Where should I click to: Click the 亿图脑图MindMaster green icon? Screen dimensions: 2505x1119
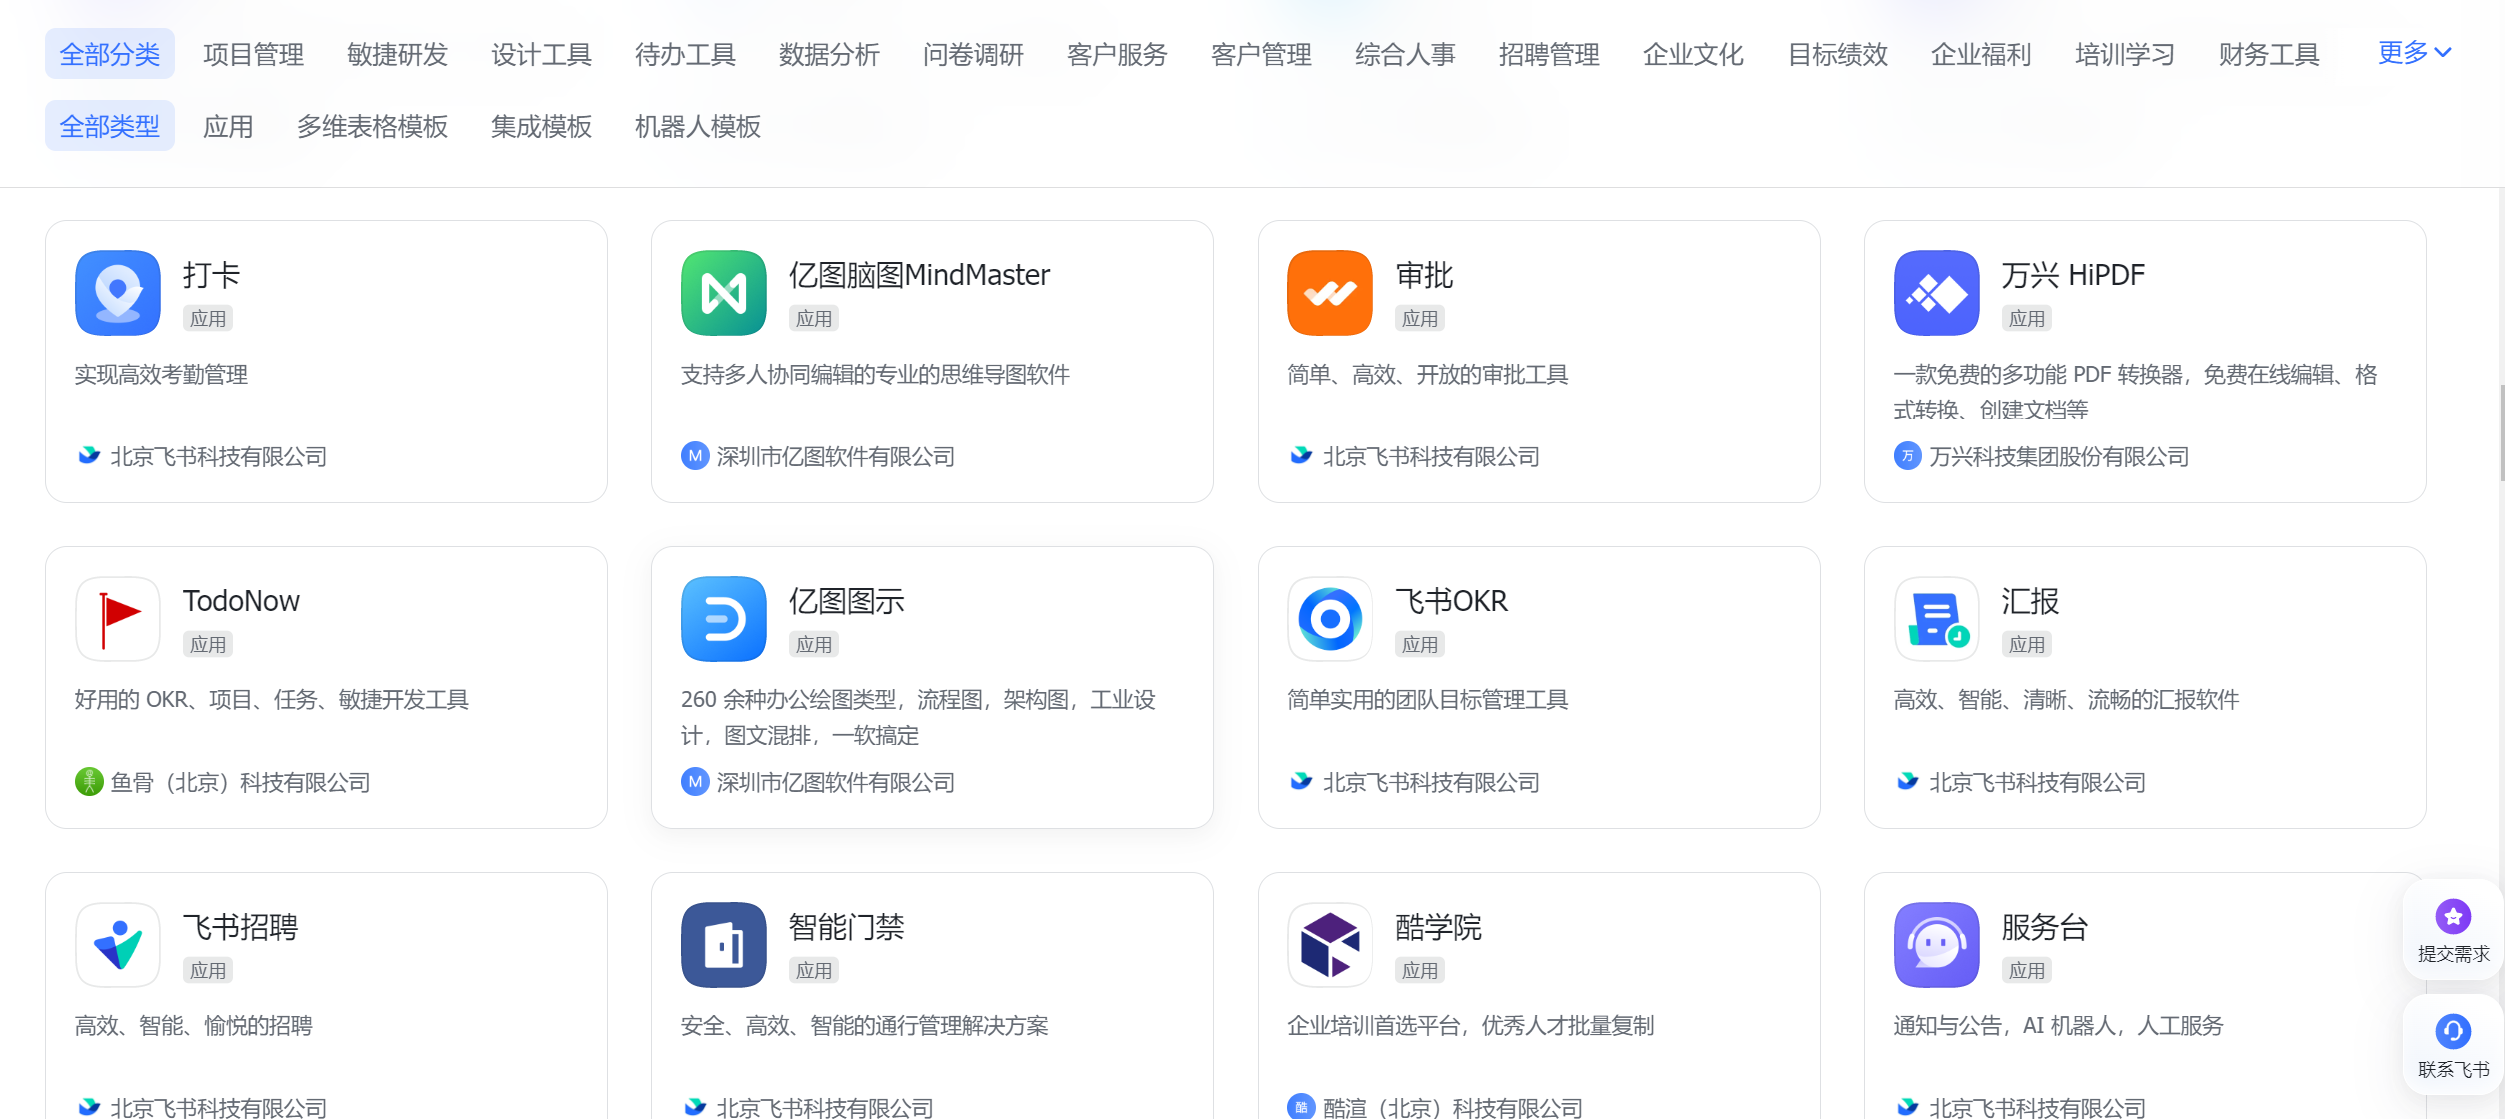[724, 293]
